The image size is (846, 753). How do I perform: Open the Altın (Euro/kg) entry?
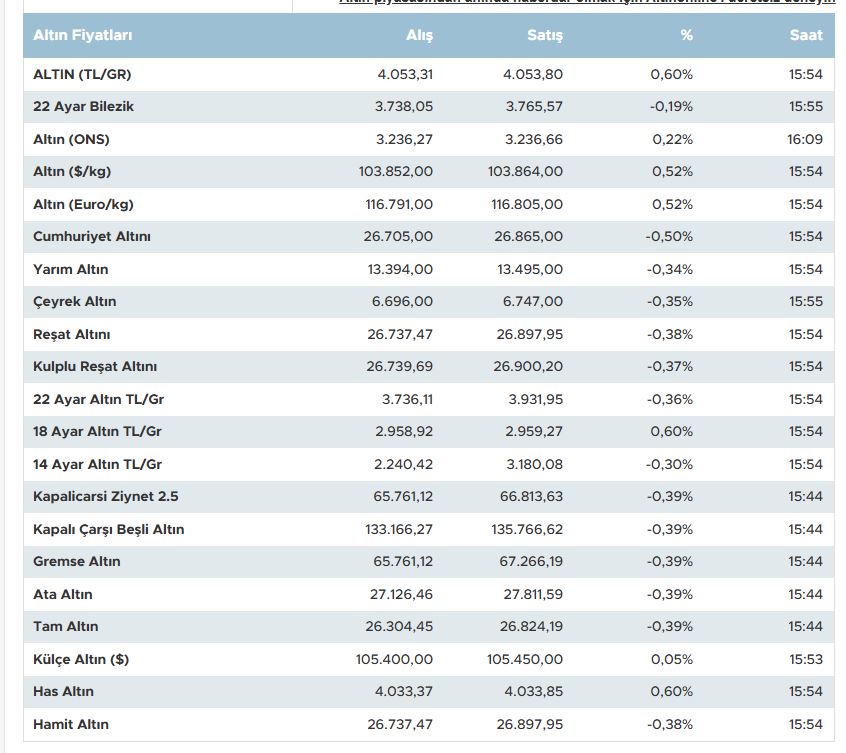pos(83,204)
